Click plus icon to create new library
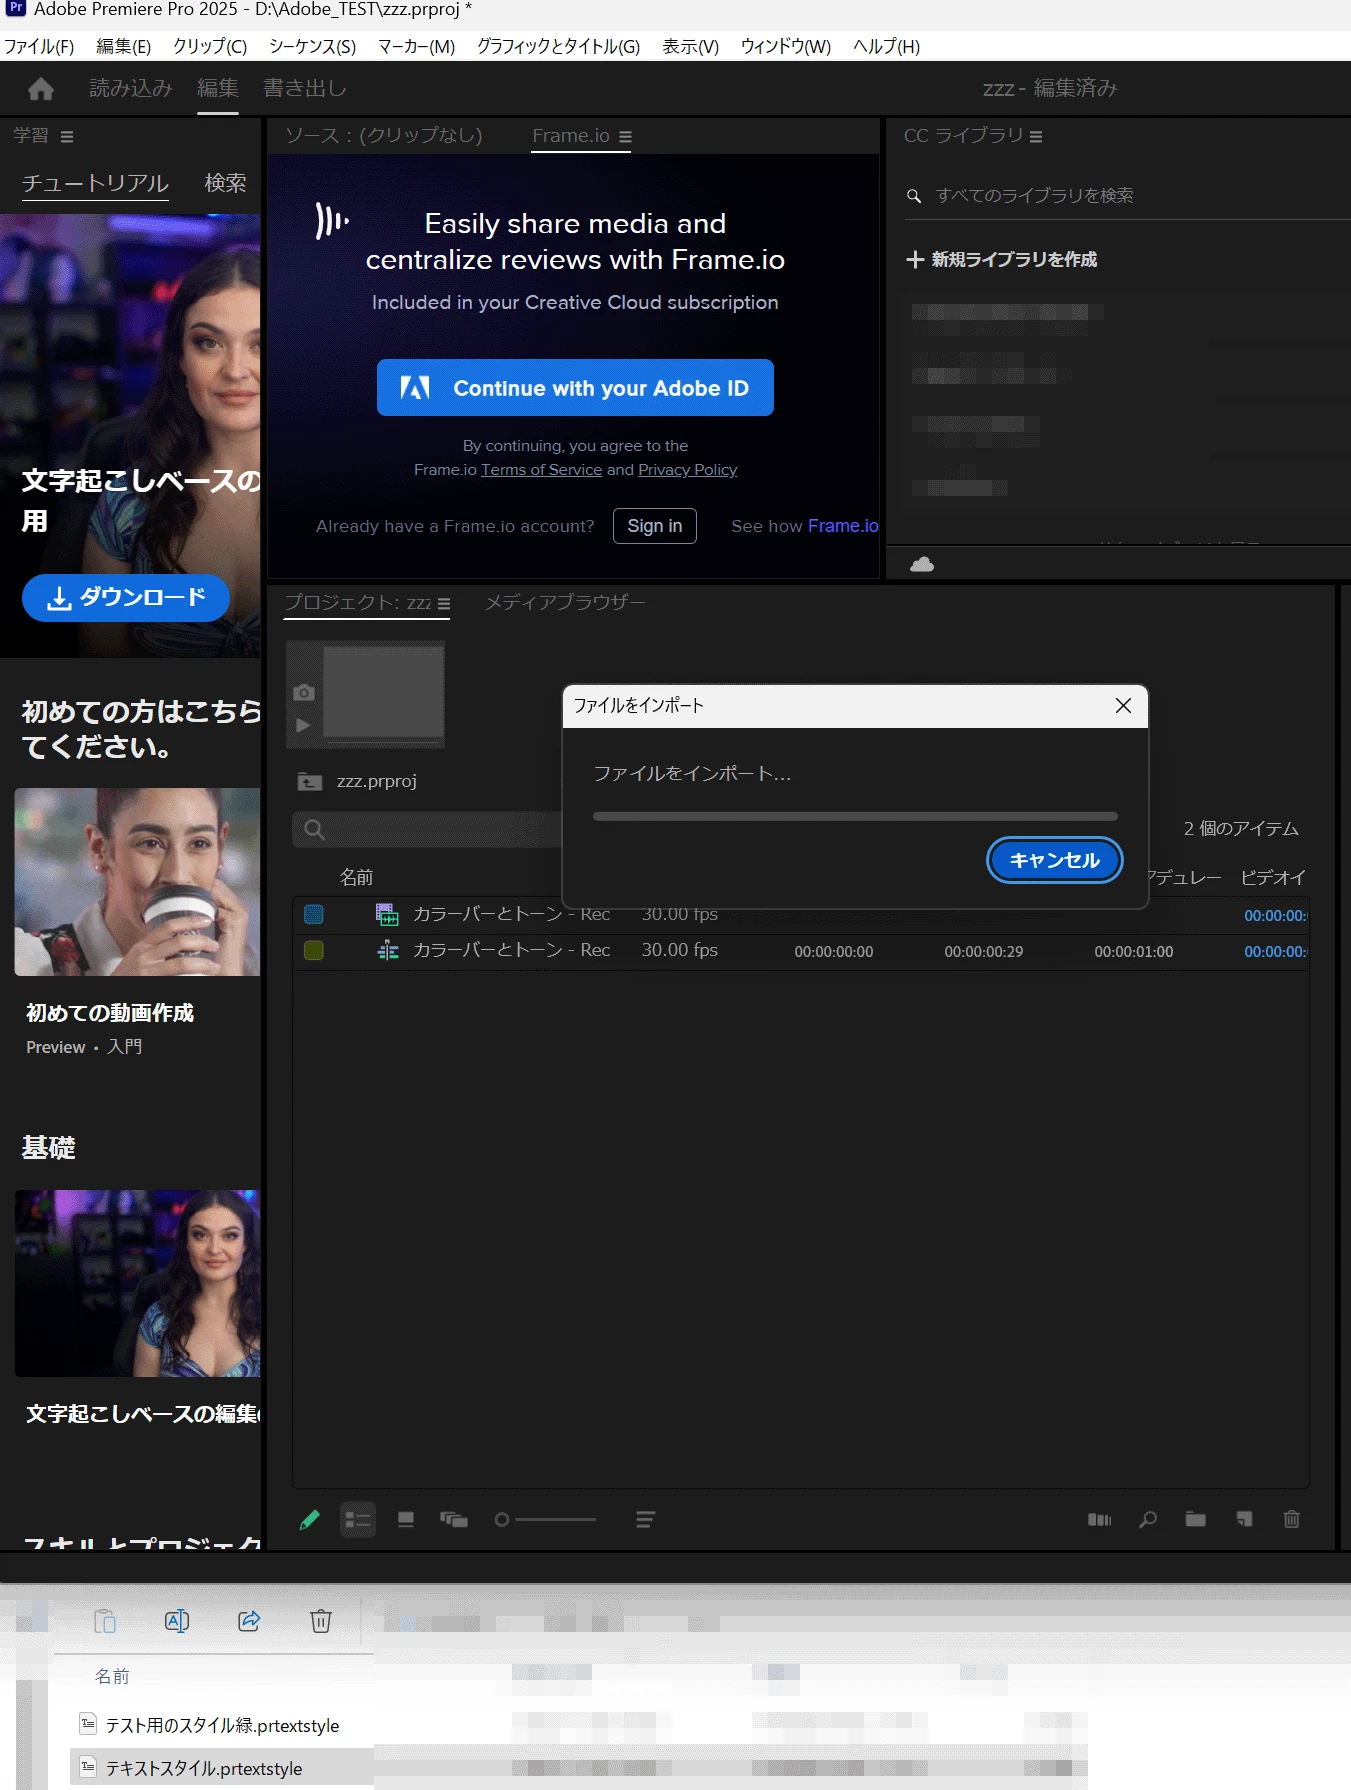Viewport: 1351px width, 1790px height. 914,260
